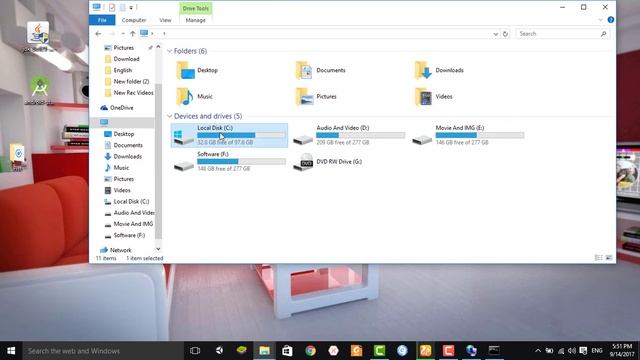Click the taskbar clock showing 5:51 PM
The image size is (640, 360).
pyautogui.click(x=622, y=351)
